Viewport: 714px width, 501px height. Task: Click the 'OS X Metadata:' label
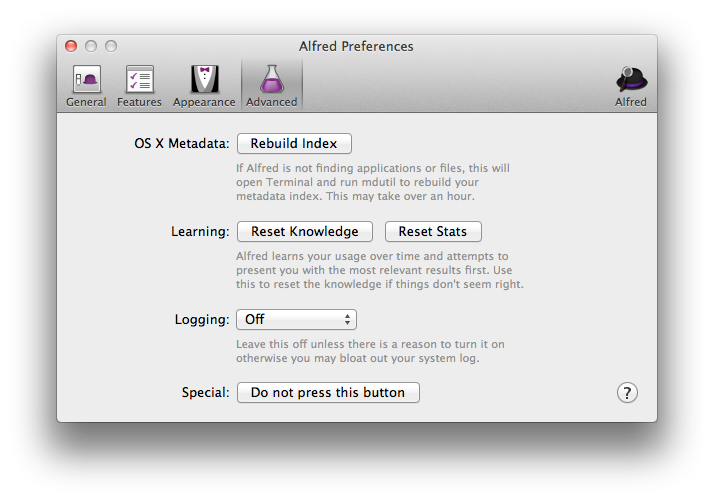[182, 143]
